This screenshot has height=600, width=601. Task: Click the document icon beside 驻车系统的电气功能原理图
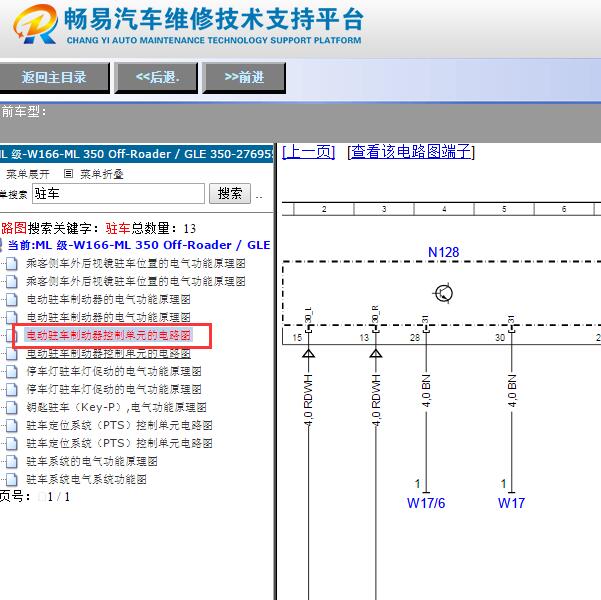coord(11,461)
